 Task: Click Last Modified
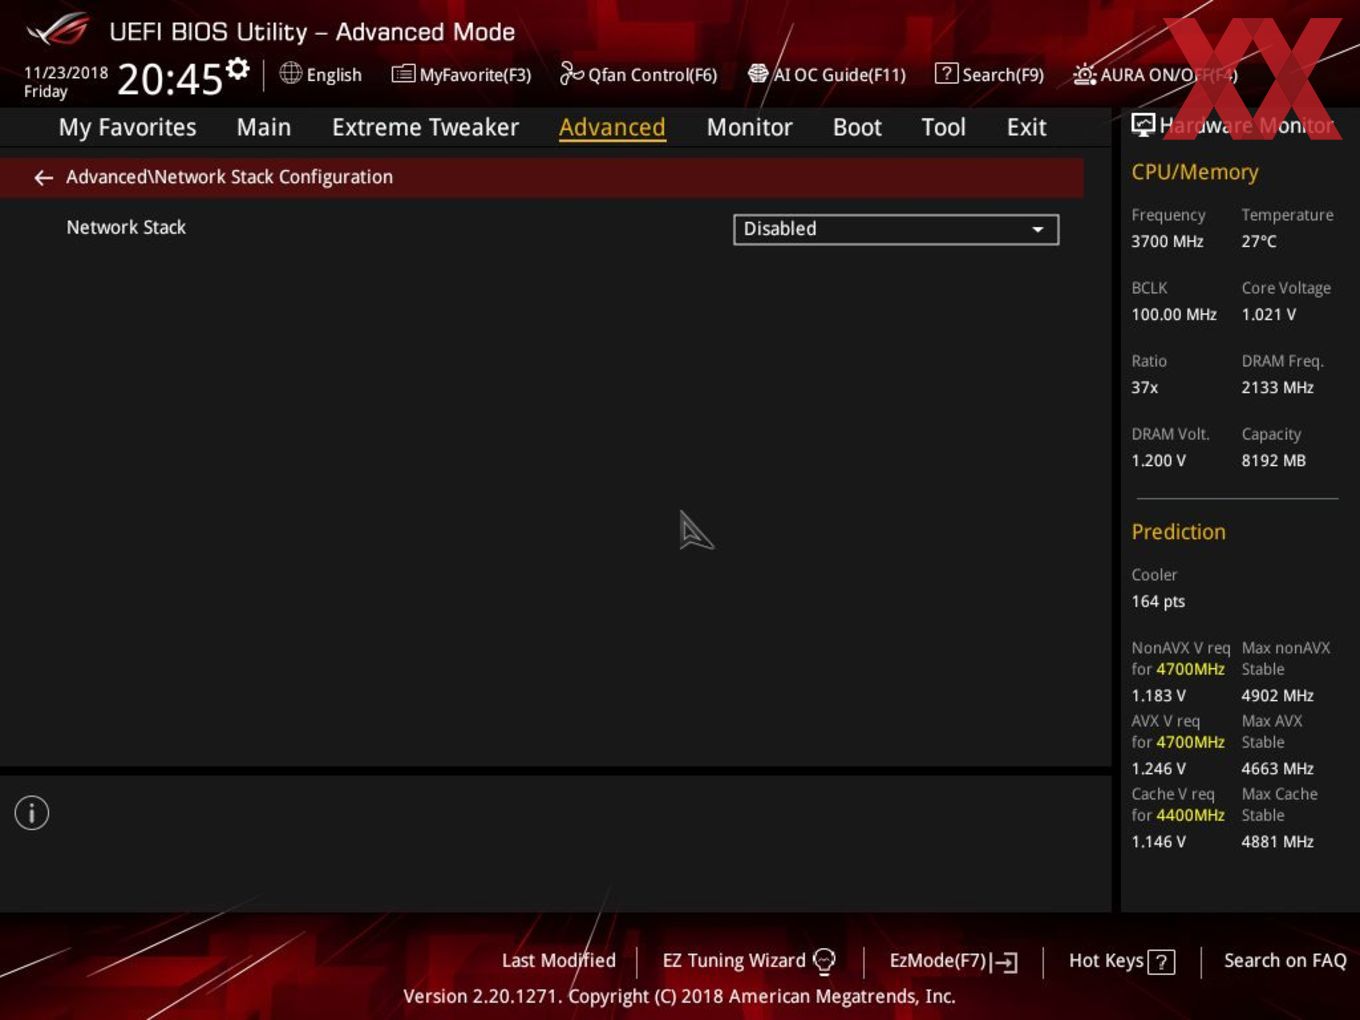click(x=559, y=961)
